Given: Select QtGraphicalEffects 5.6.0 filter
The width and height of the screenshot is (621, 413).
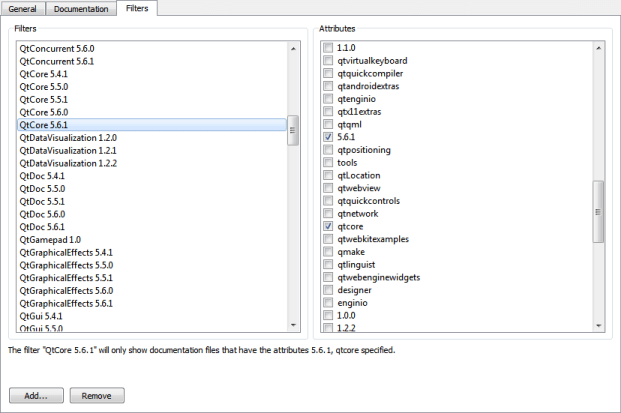Looking at the screenshot, I should [x=152, y=291].
